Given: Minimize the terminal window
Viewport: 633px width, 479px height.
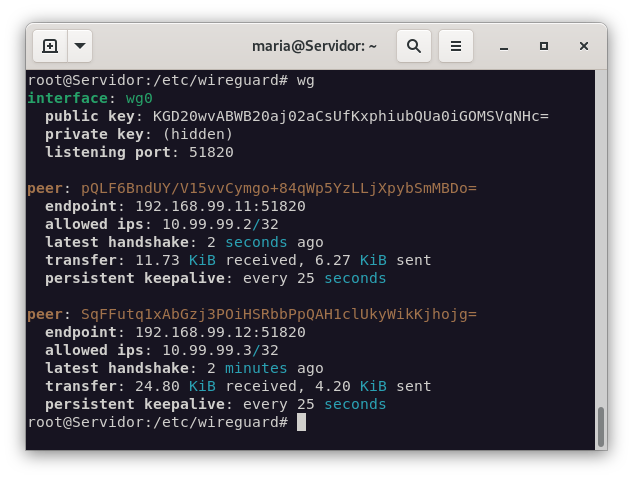Looking at the screenshot, I should (x=505, y=46).
